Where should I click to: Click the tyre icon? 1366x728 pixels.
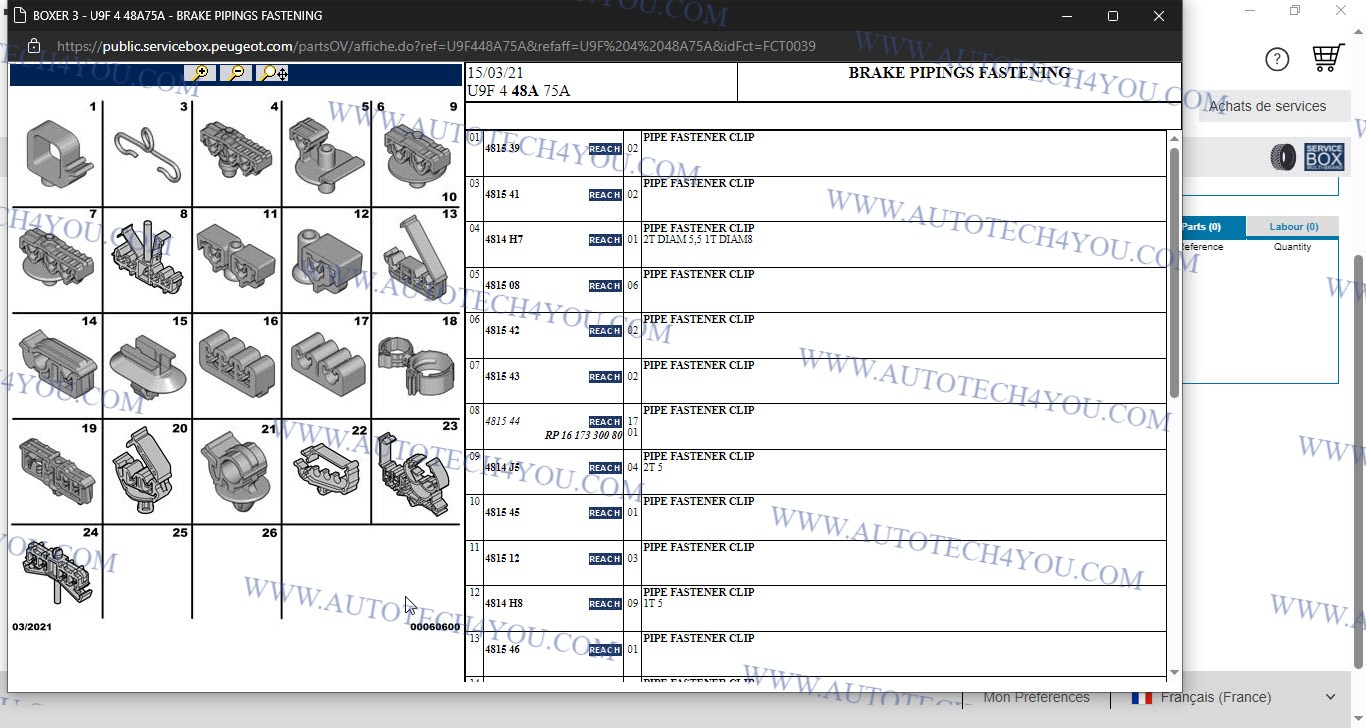1283,157
